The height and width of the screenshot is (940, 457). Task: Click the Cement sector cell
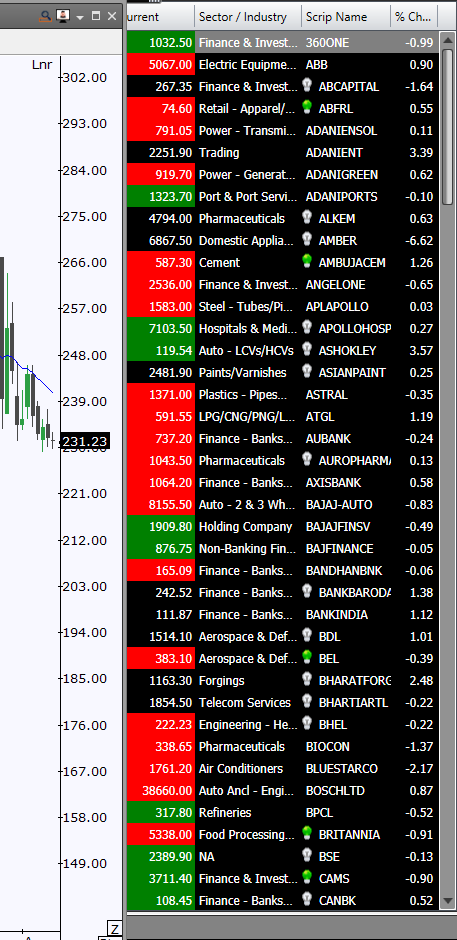248,262
